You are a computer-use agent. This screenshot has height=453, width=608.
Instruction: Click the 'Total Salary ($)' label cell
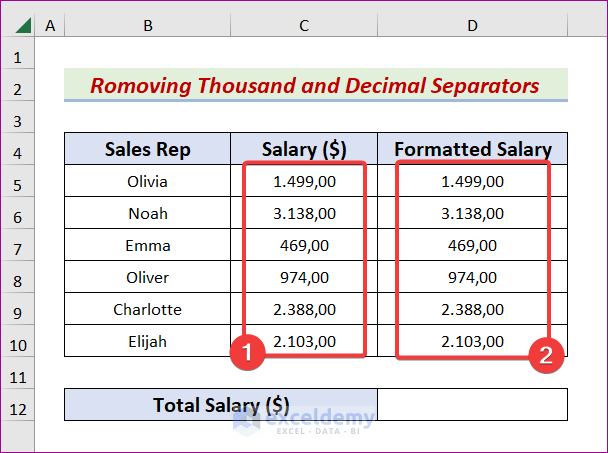point(221,405)
